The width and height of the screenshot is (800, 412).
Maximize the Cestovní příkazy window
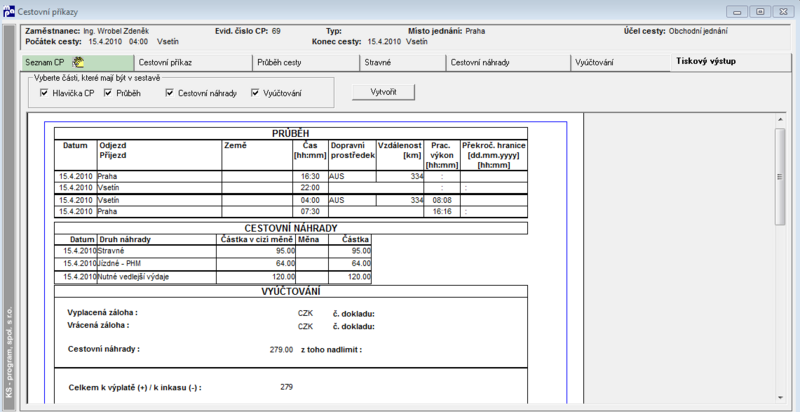click(760, 12)
